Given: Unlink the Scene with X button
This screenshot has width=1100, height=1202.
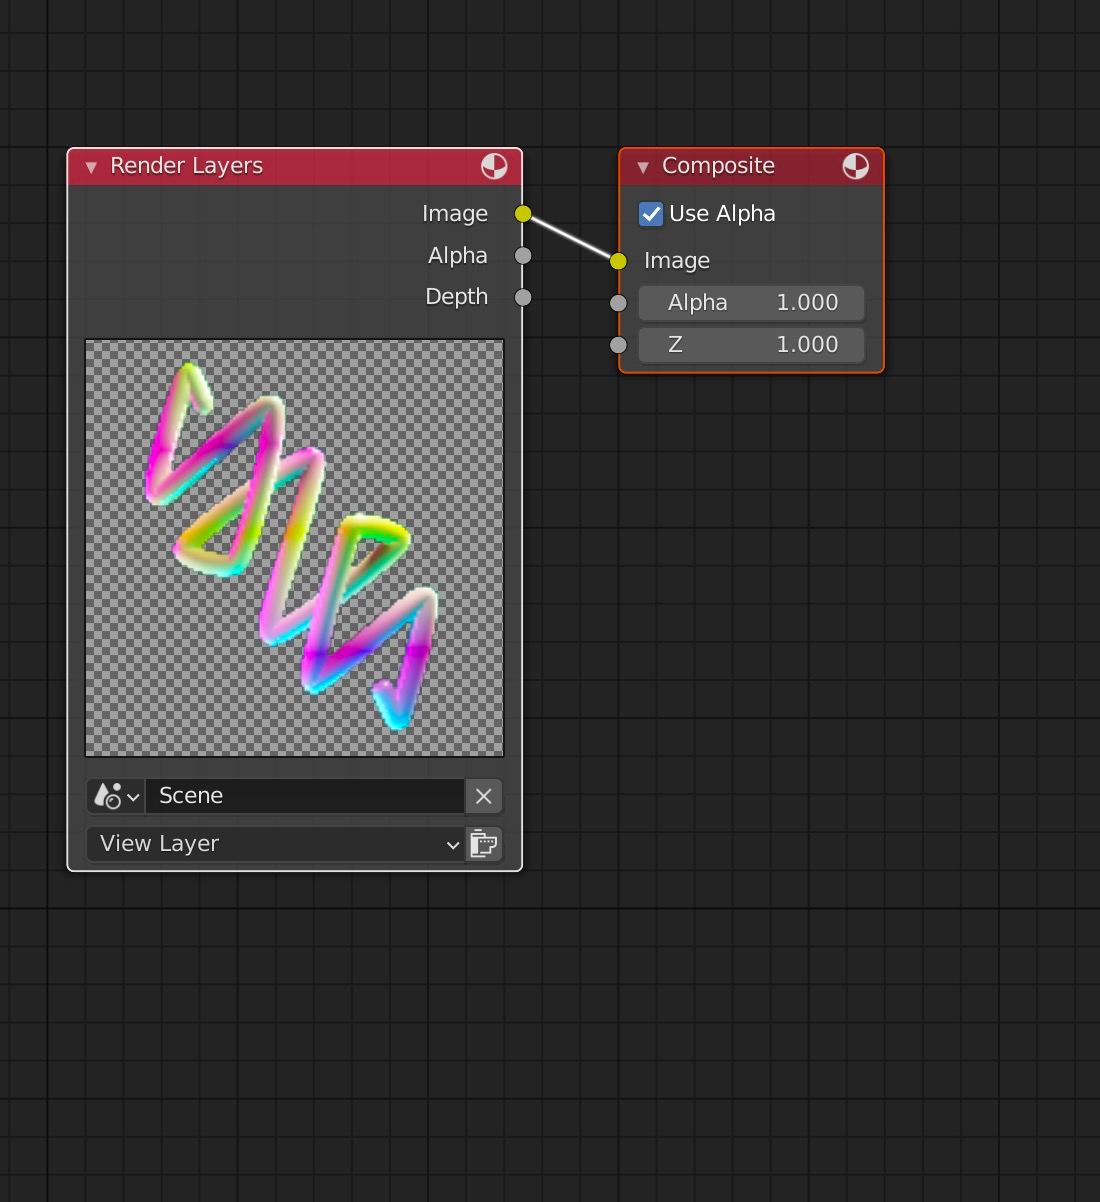Looking at the screenshot, I should 484,796.
